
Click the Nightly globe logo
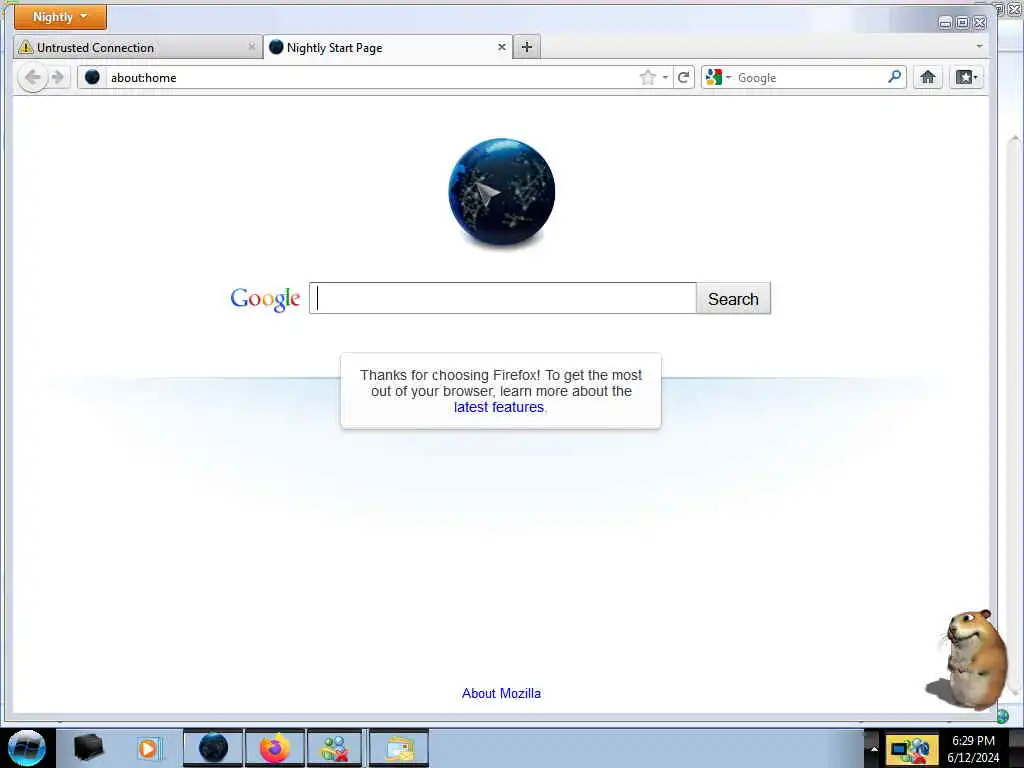[x=502, y=192]
